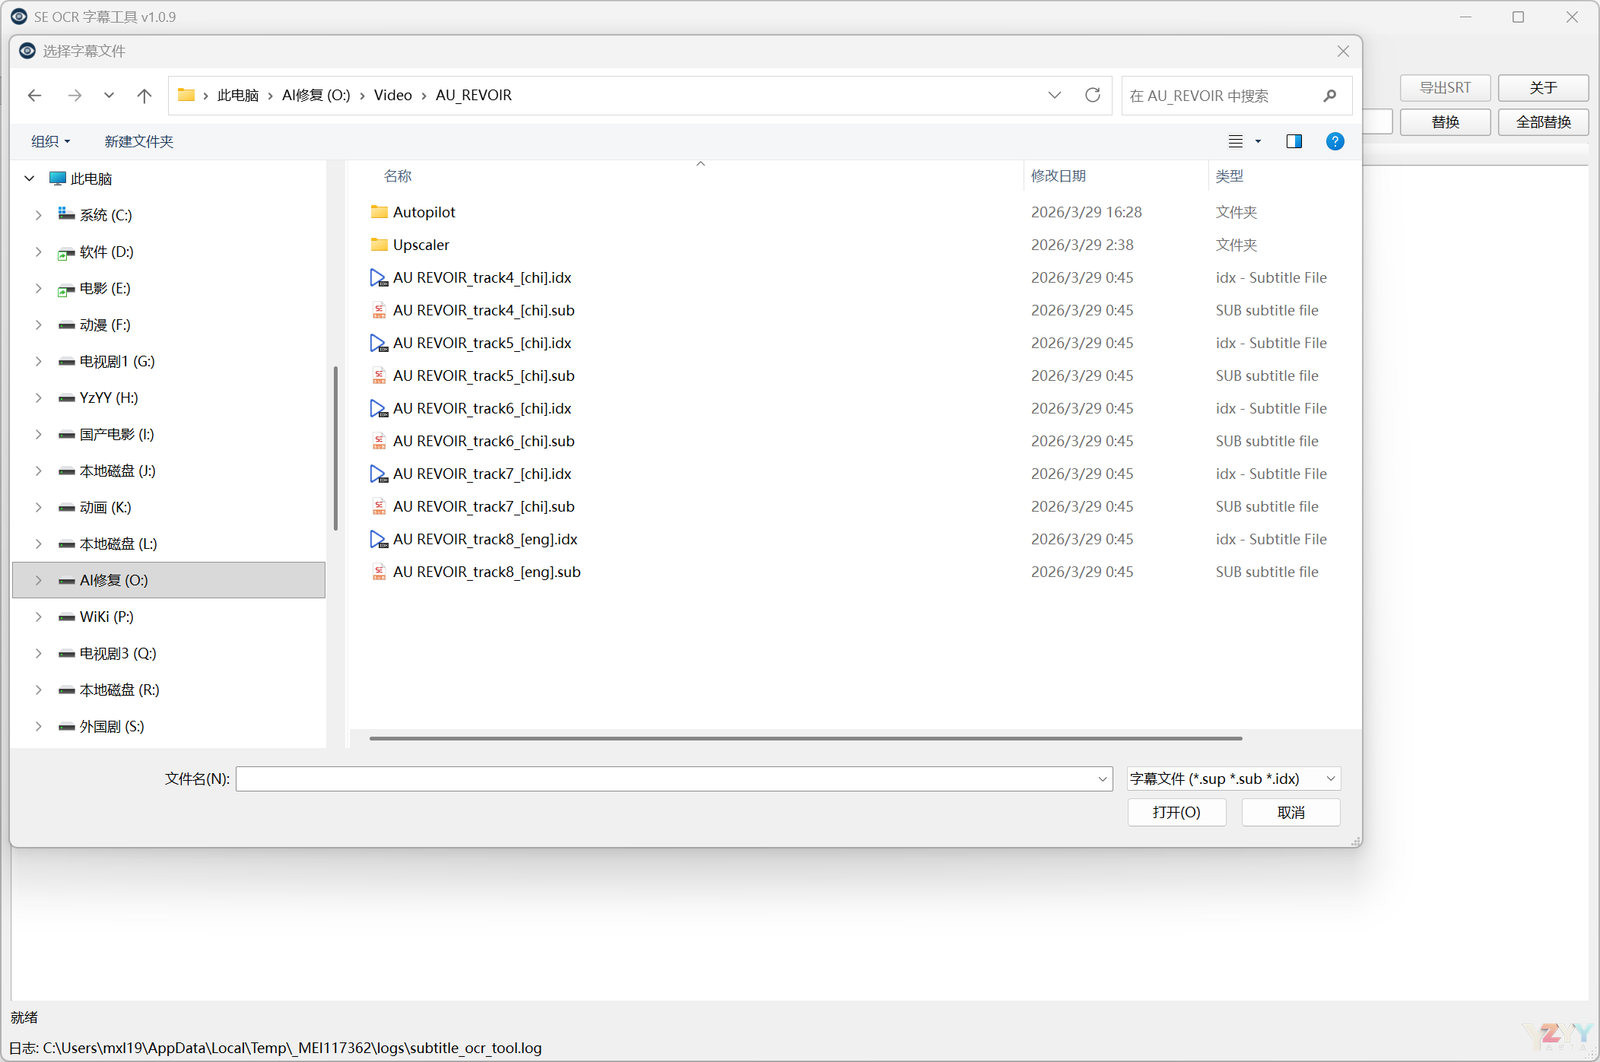Click icon of AU REVOIR_track4_[chi].sub
Image resolution: width=1600 pixels, height=1062 pixels.
click(379, 310)
